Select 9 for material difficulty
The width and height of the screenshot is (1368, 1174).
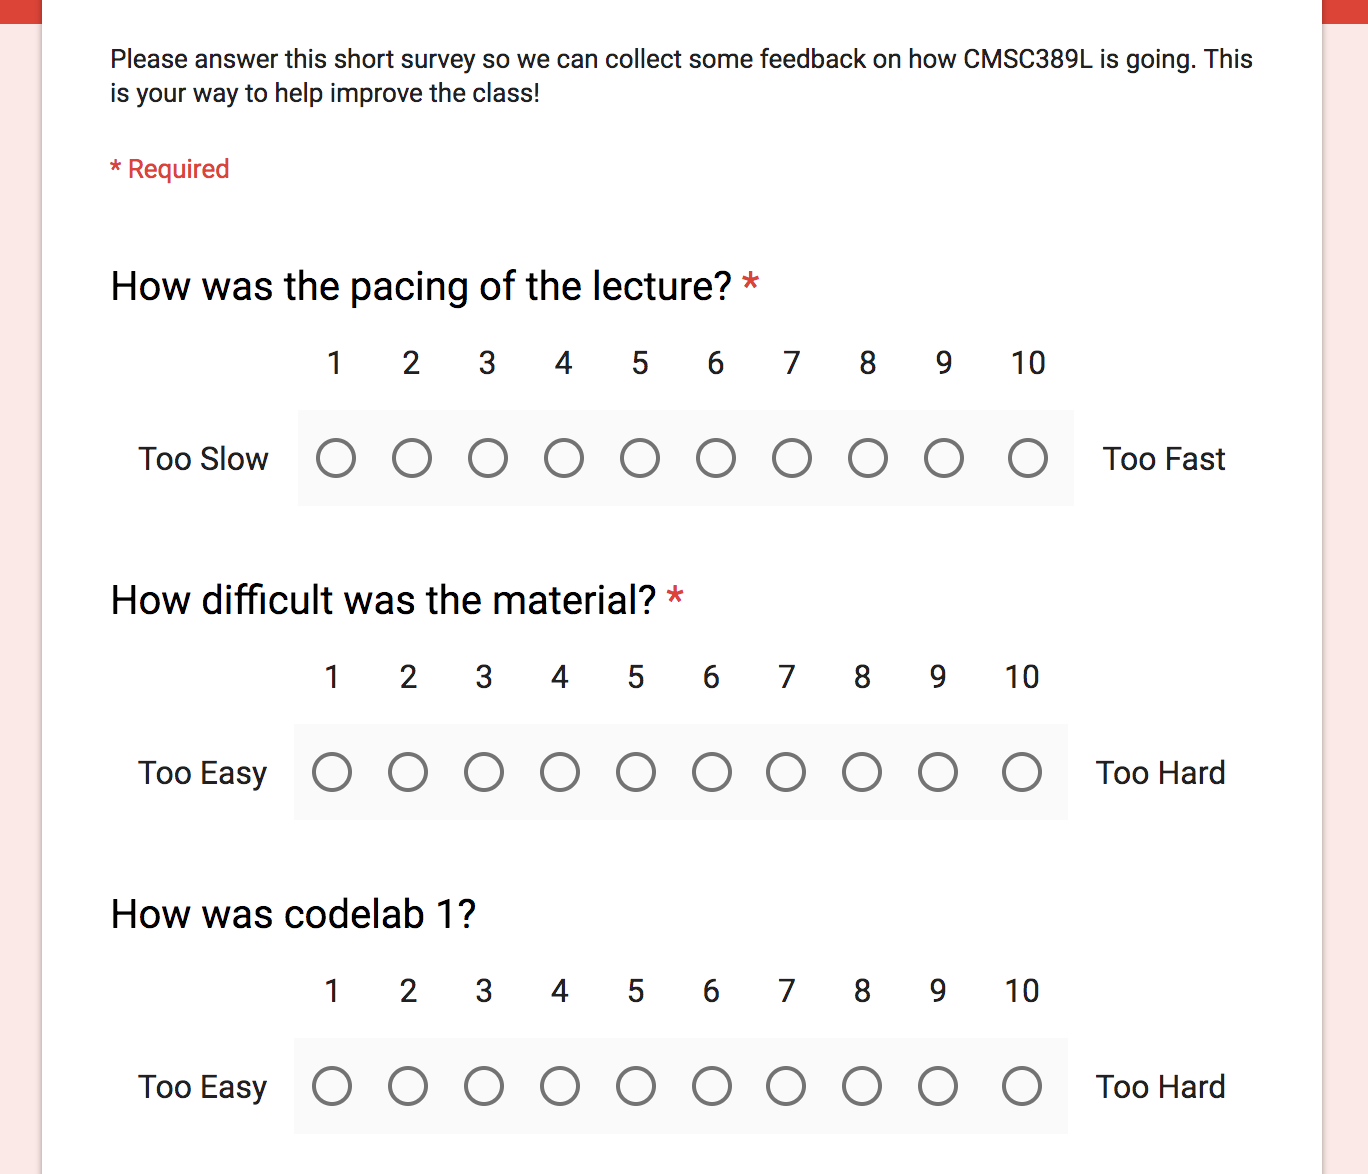(938, 773)
